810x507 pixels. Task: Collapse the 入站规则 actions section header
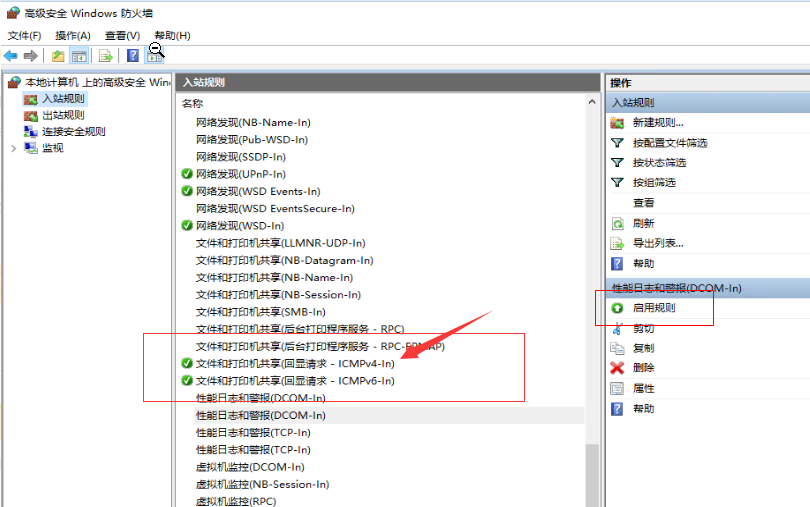(708, 102)
